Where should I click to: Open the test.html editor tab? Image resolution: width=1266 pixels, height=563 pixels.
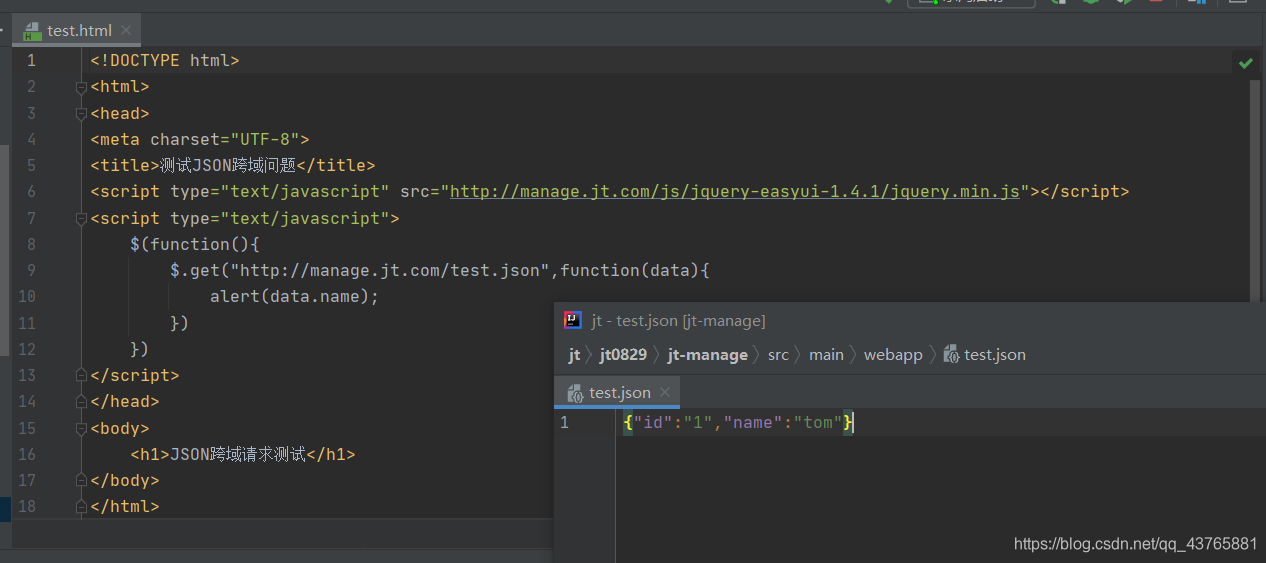[77, 30]
